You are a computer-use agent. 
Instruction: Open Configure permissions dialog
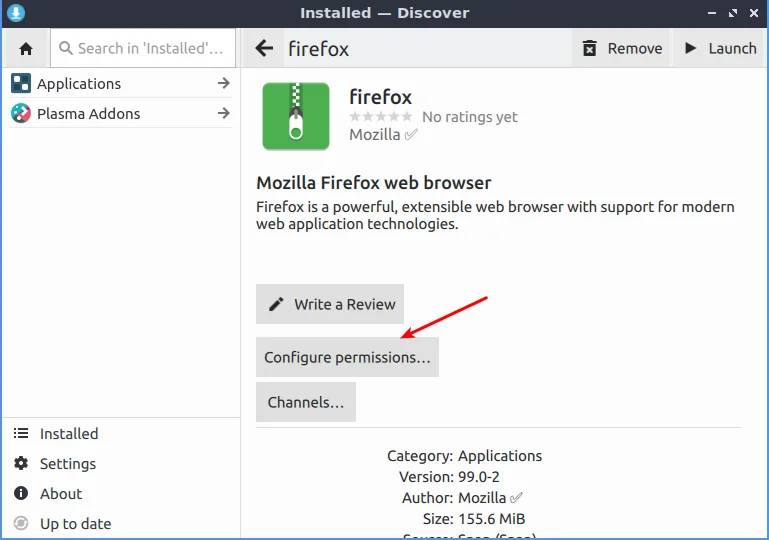347,357
